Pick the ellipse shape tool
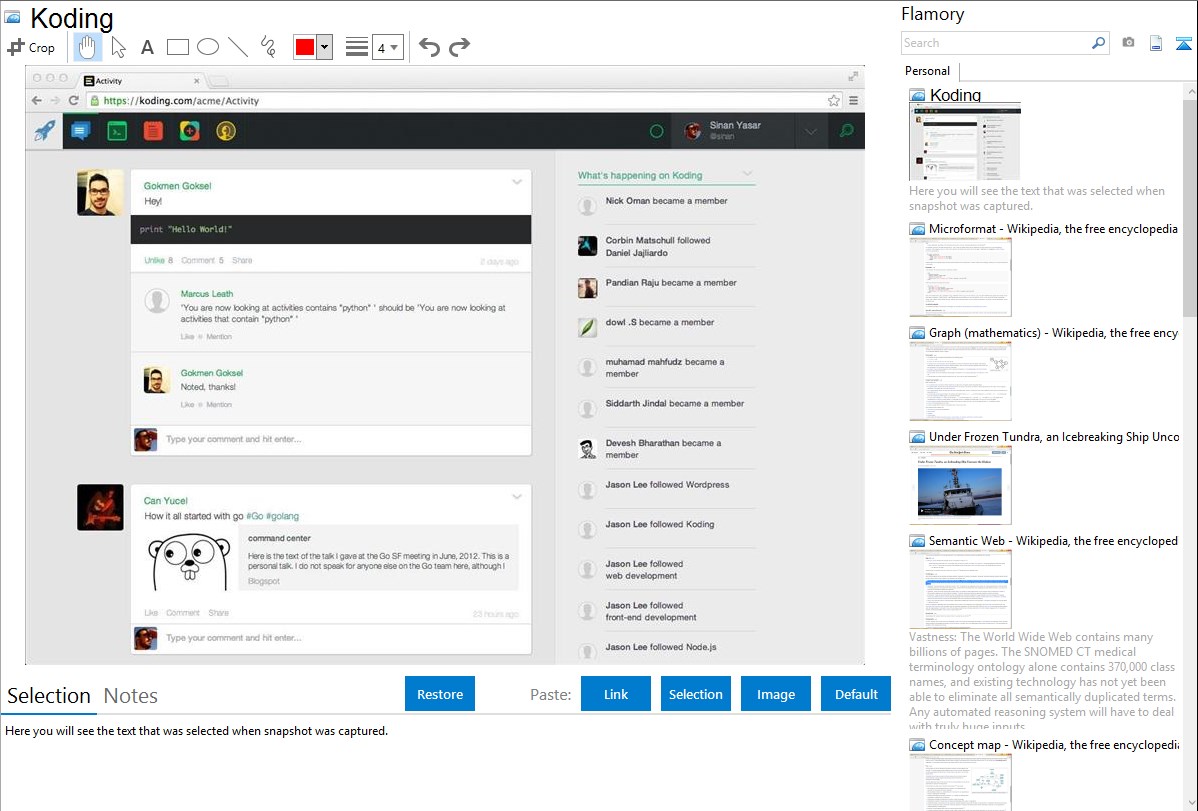Screen dimensions: 1198x811 [208, 47]
